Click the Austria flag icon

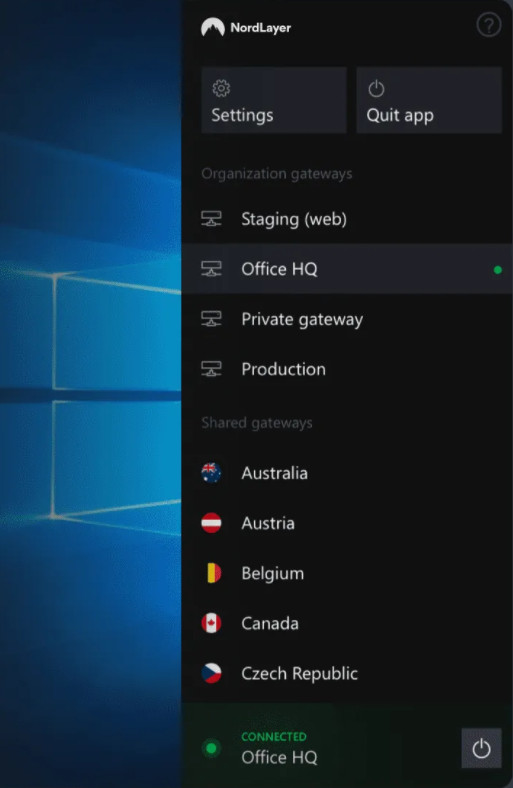212,523
